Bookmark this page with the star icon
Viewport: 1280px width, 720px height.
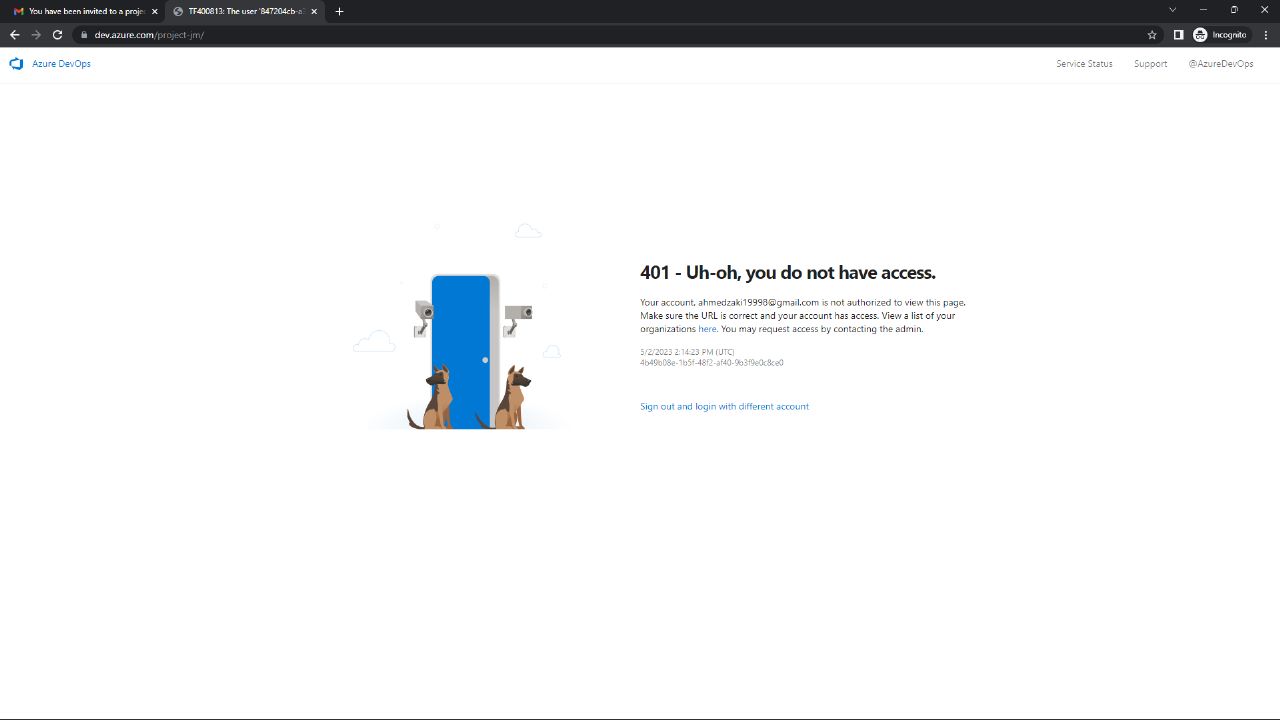coord(1152,34)
